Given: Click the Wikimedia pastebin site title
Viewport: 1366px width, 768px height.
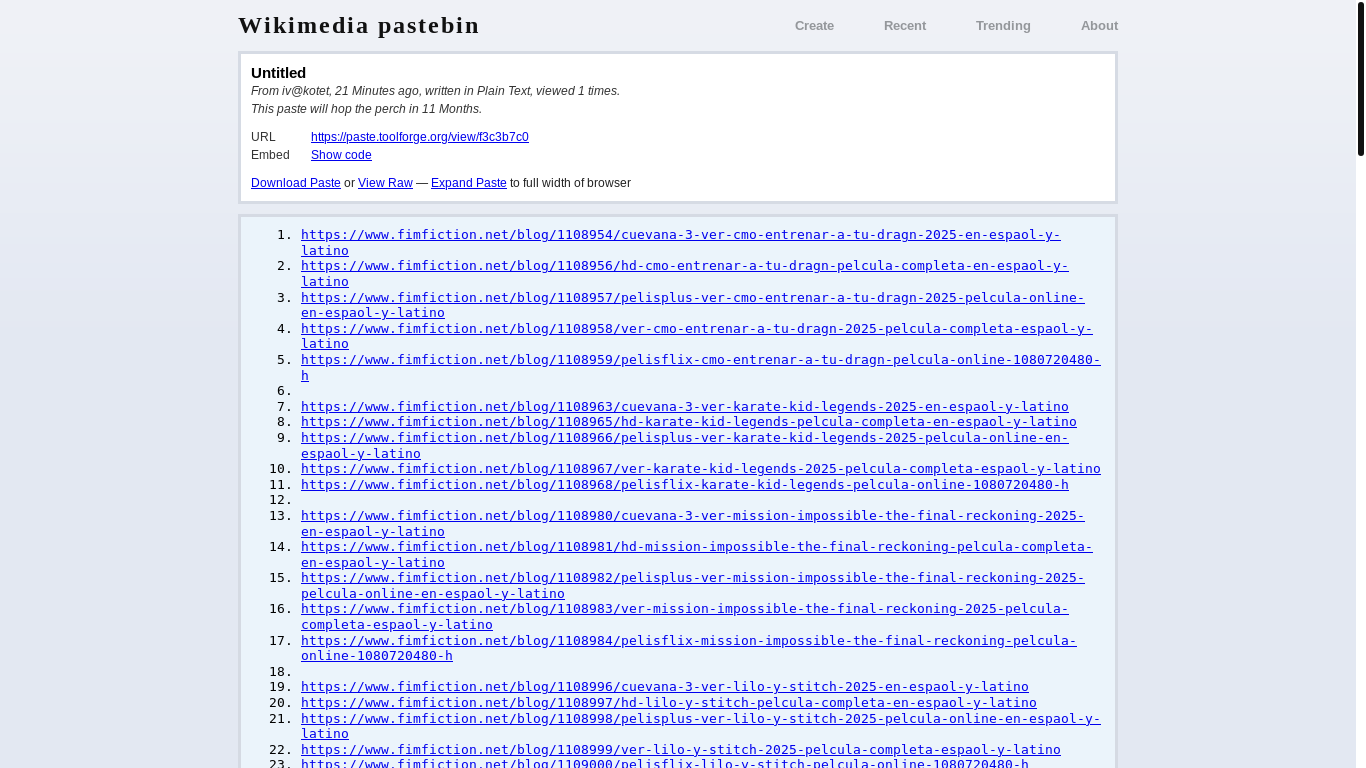Looking at the screenshot, I should [359, 26].
